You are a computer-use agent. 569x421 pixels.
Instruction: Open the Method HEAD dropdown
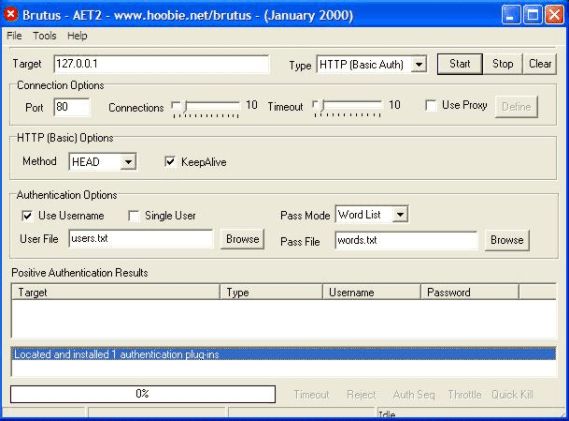pyautogui.click(x=128, y=162)
